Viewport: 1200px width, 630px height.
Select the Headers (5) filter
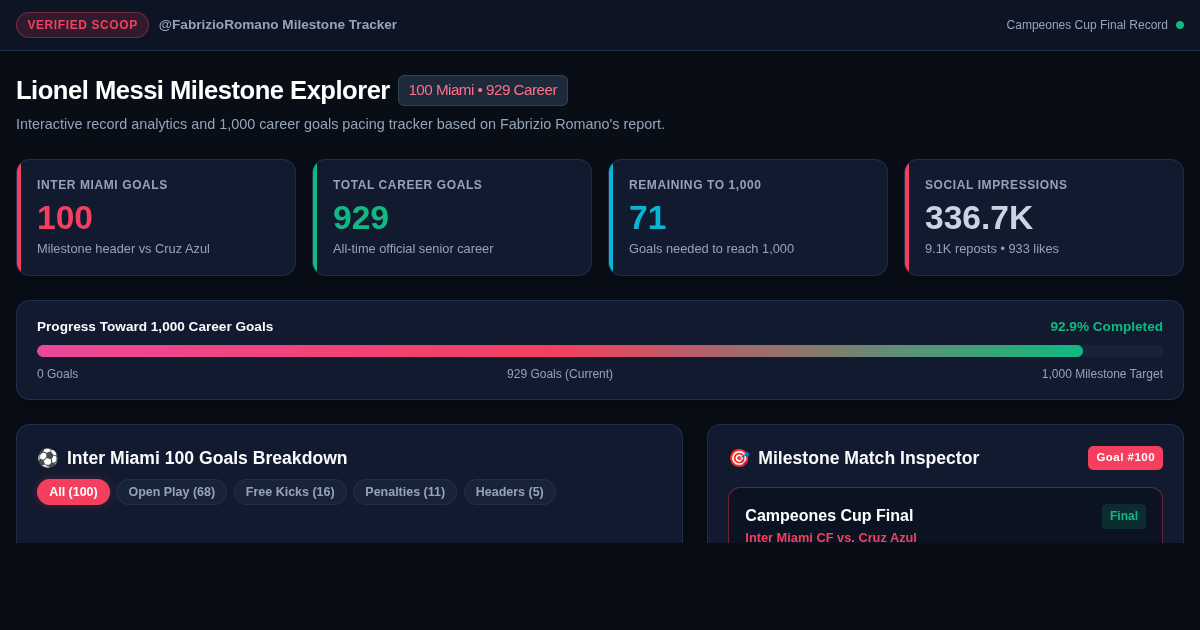(x=510, y=492)
